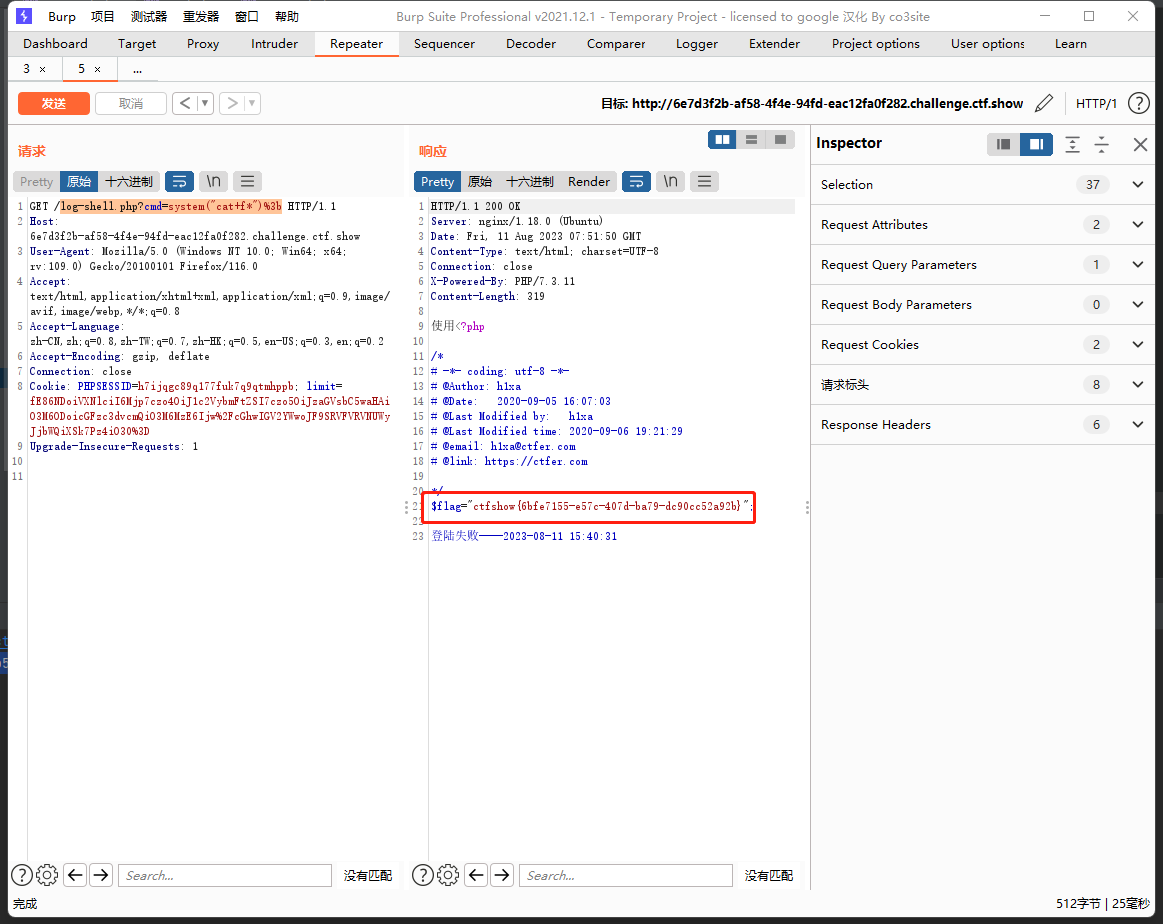The image size is (1163, 924).
Task: Switch request view to 十六进制 hex
Action: (x=129, y=182)
